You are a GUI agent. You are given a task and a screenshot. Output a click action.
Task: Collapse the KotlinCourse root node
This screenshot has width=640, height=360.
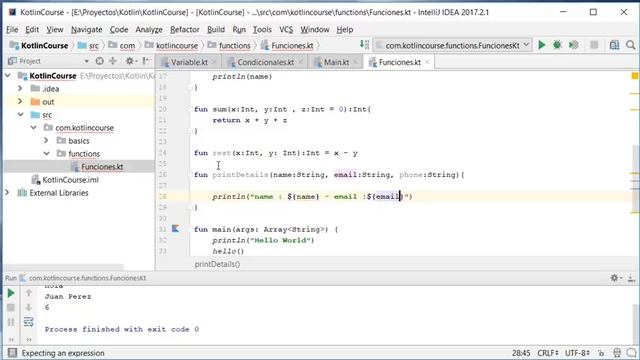(8, 76)
